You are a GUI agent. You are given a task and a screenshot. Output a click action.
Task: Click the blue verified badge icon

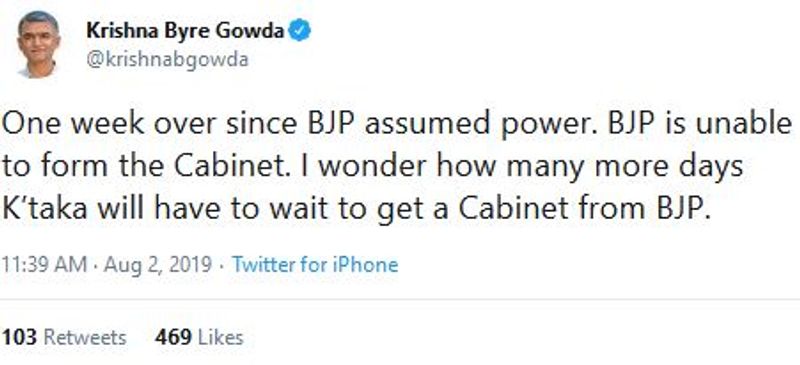click(x=300, y=32)
